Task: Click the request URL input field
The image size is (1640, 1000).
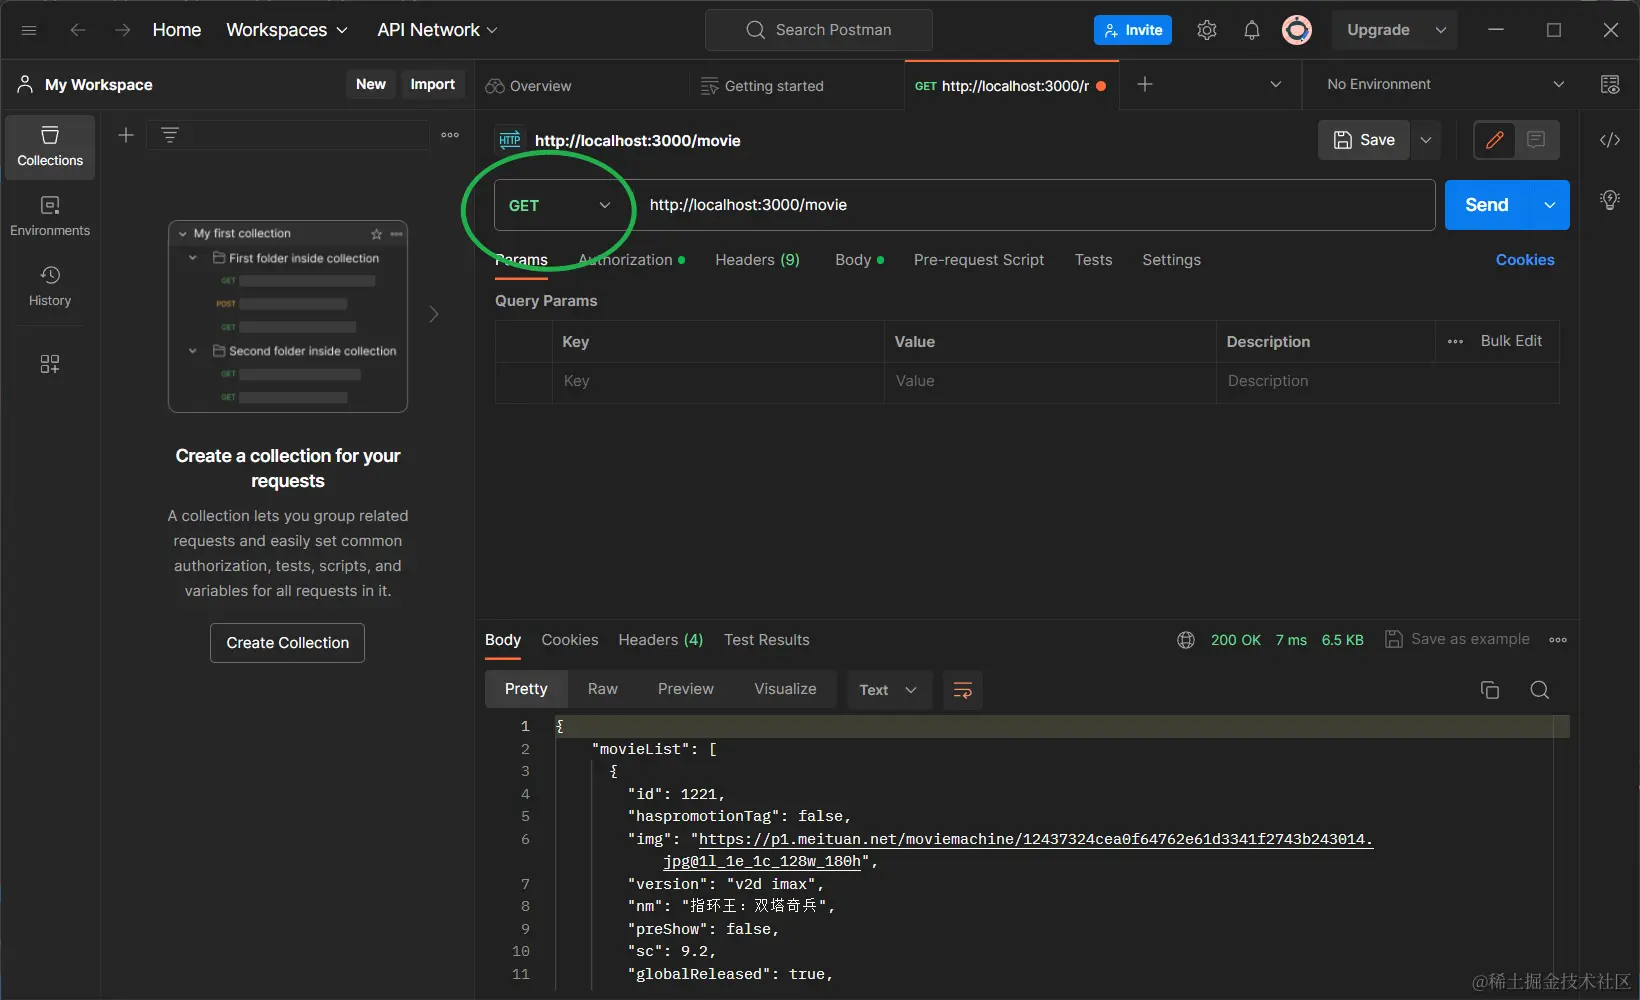Action: click(x=1035, y=205)
